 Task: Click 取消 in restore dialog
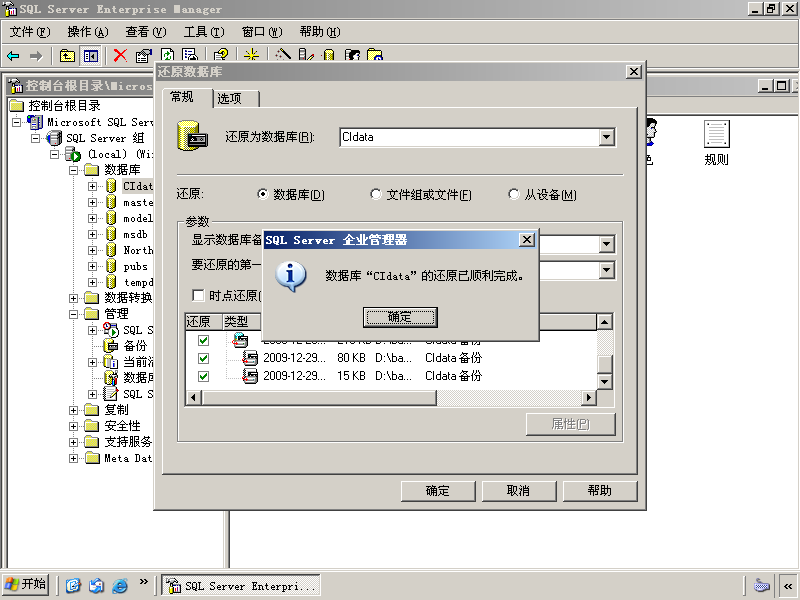tap(518, 491)
